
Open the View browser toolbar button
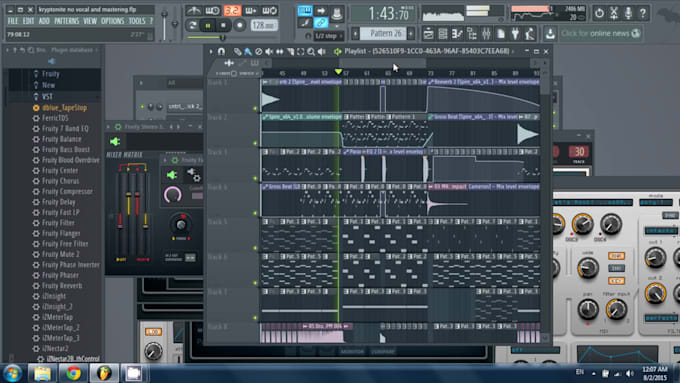(471, 33)
